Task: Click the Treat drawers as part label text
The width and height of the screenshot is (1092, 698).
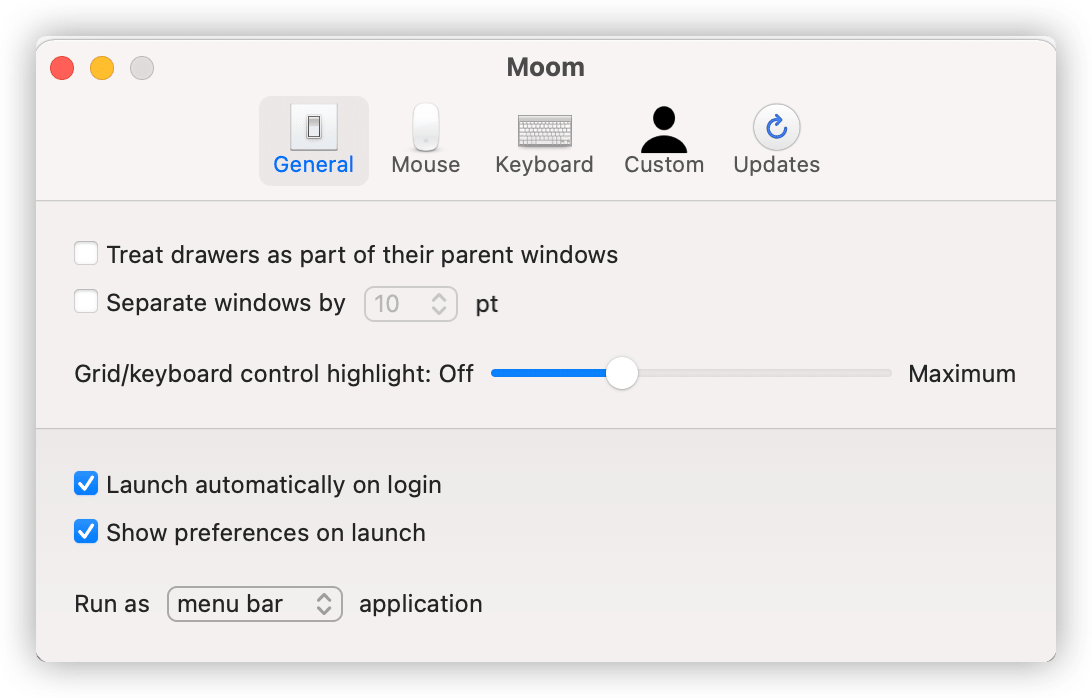Action: point(362,255)
